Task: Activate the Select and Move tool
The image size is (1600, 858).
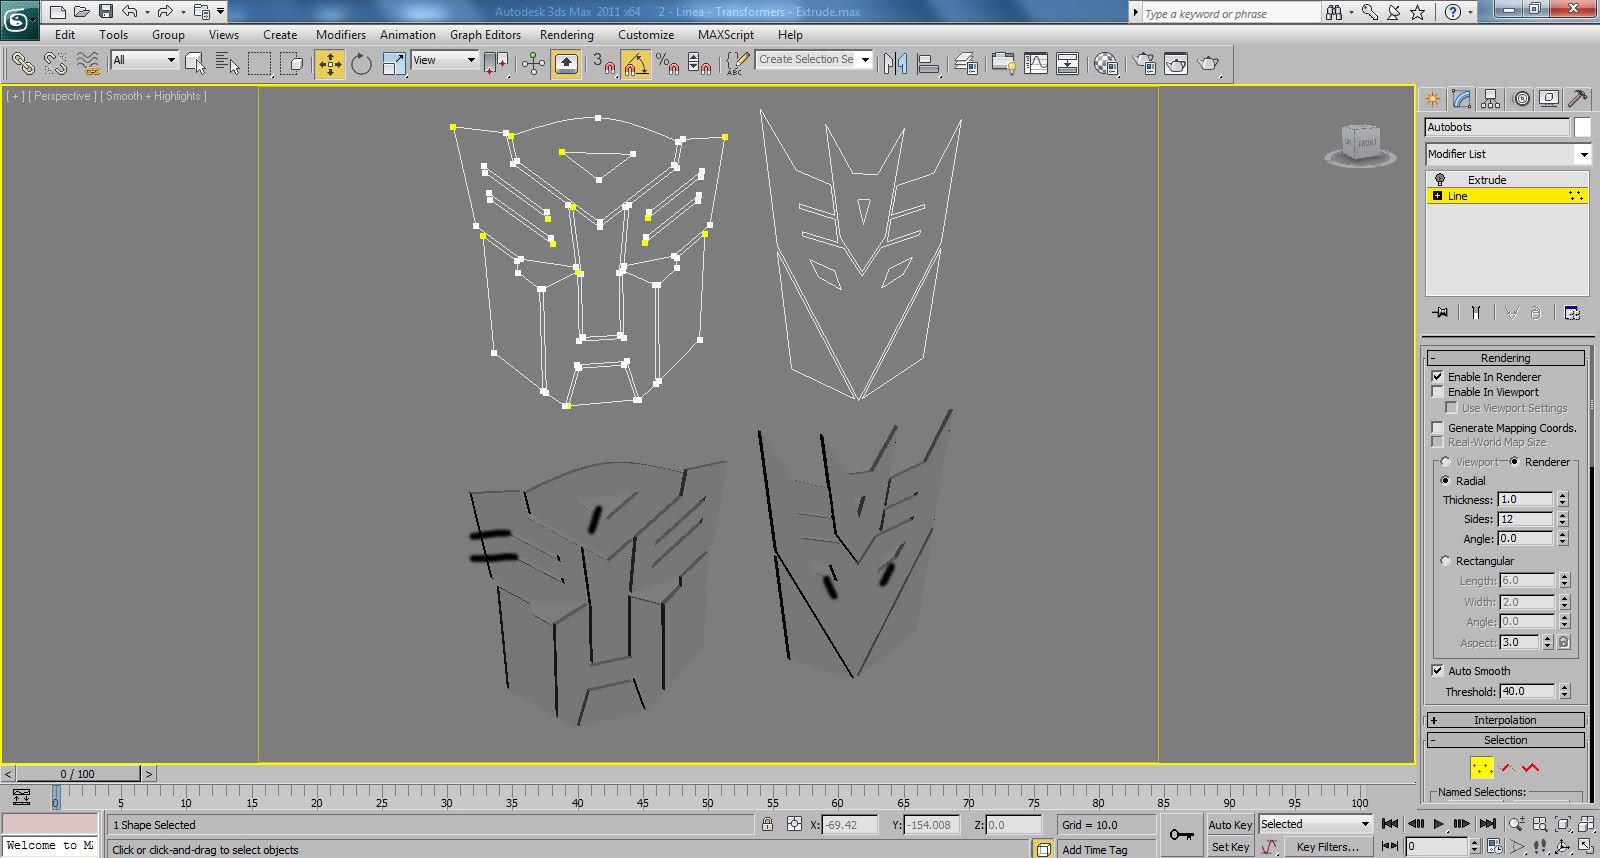Action: click(x=329, y=64)
